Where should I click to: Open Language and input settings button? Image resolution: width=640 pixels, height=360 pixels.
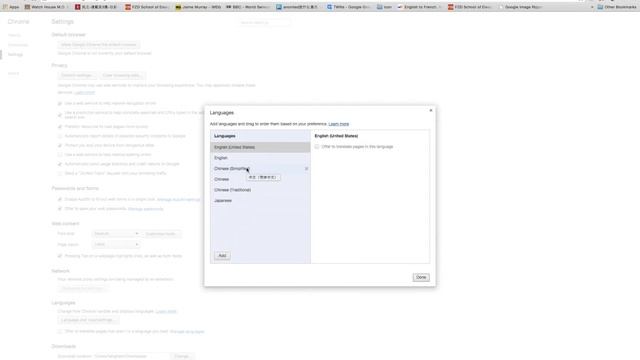click(x=88, y=320)
